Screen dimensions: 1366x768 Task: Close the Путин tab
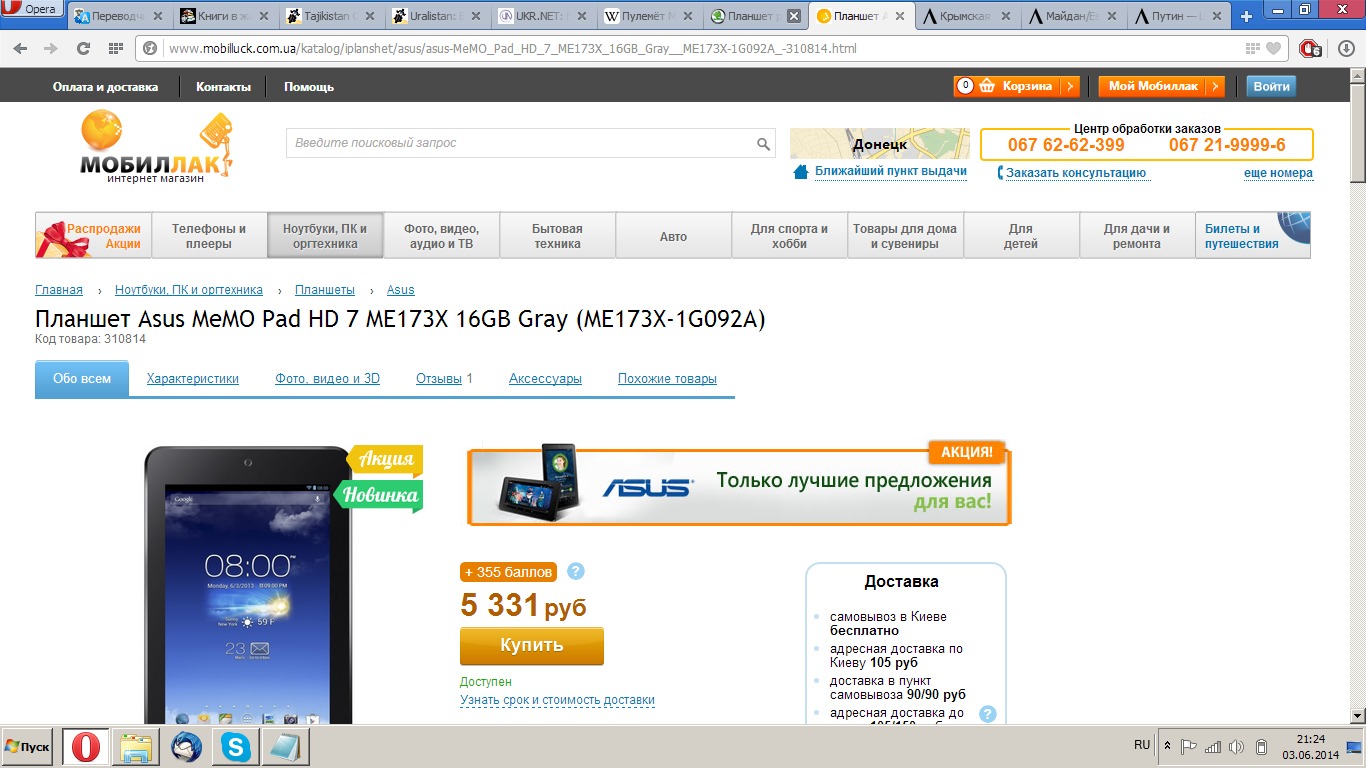1219,16
